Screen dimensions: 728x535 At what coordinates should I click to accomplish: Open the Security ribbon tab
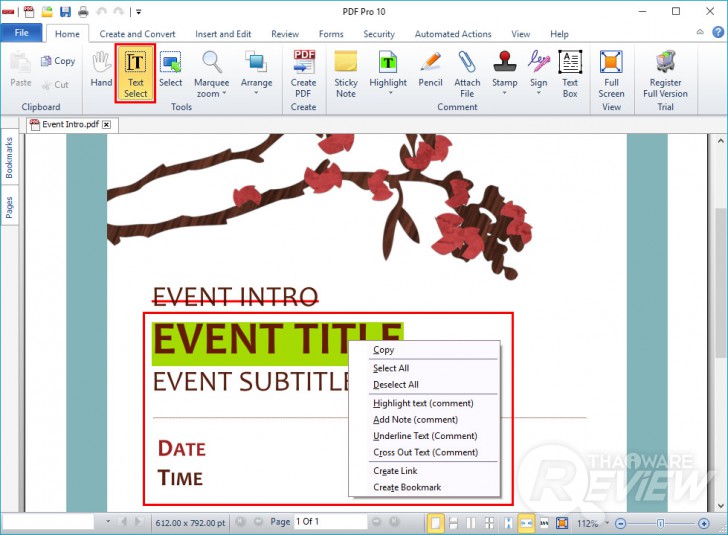click(379, 34)
